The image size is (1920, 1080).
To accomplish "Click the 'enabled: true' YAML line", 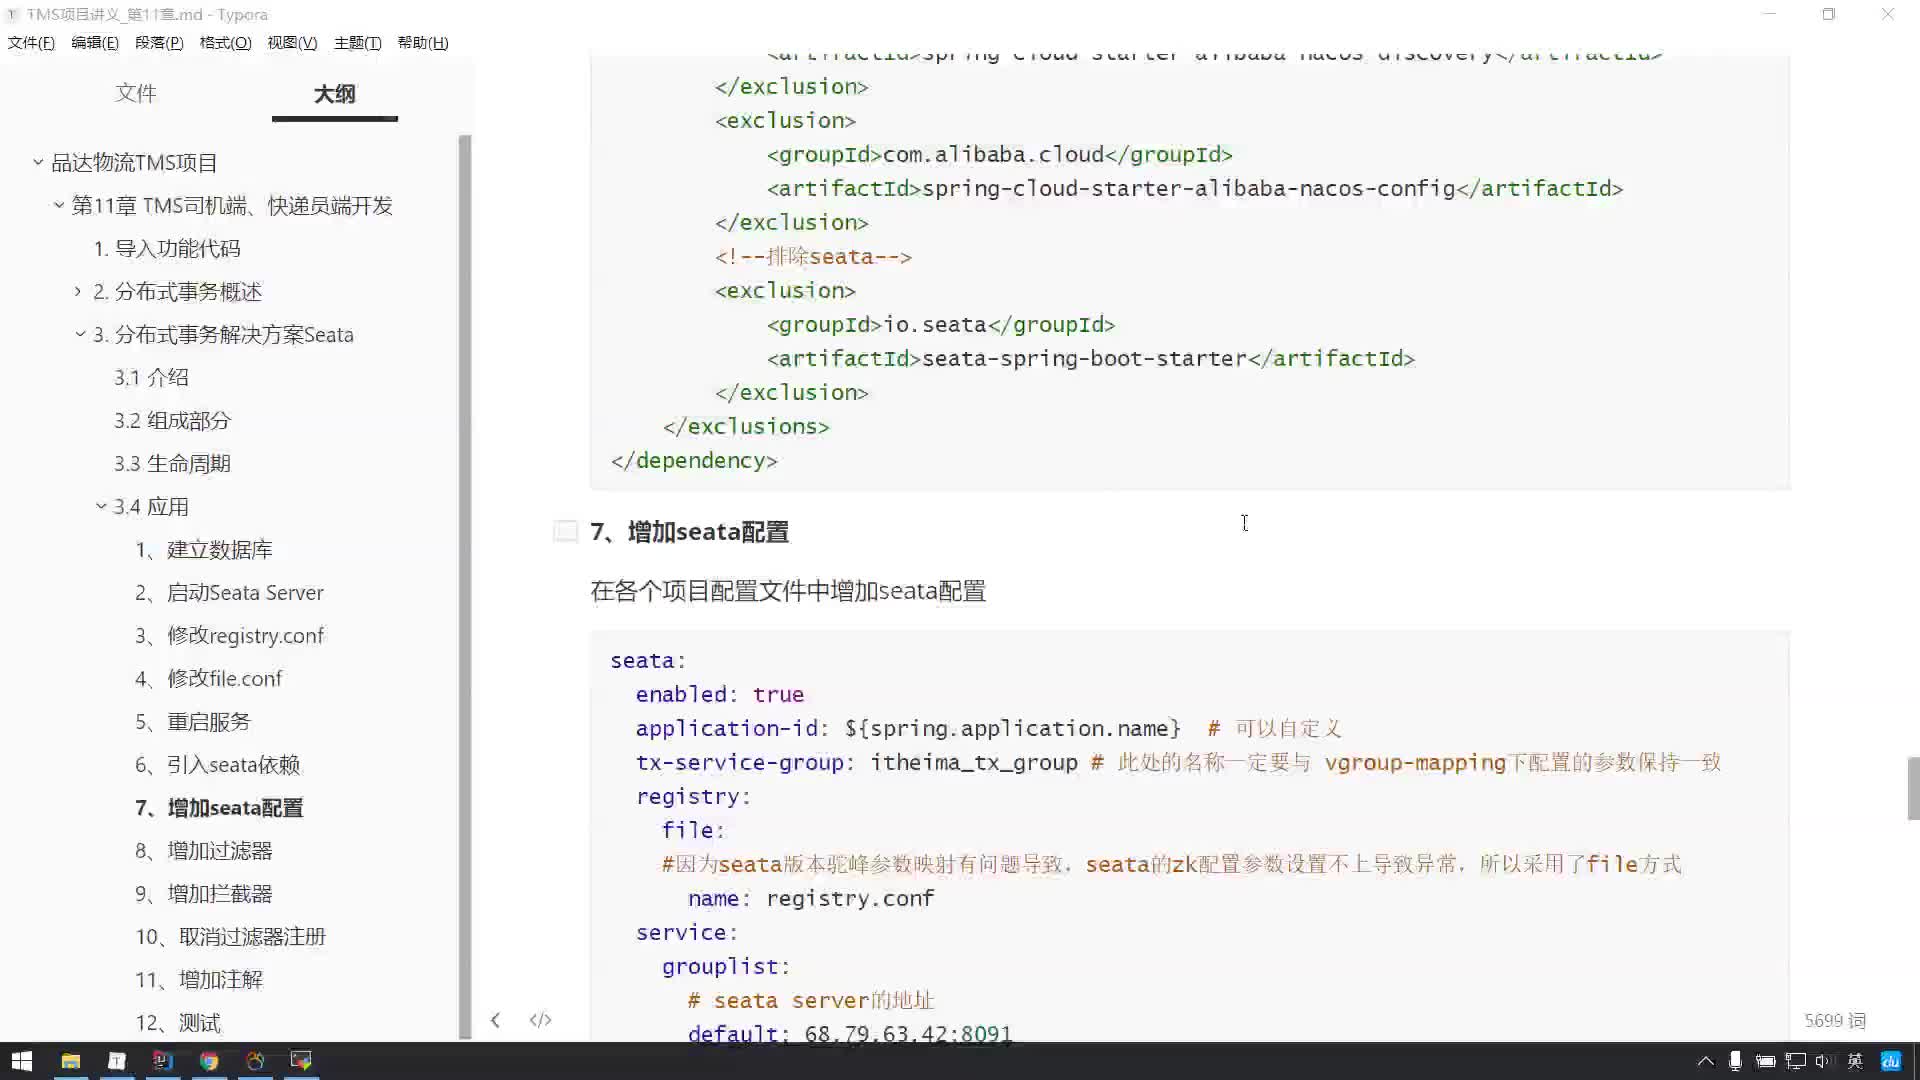I will (719, 694).
